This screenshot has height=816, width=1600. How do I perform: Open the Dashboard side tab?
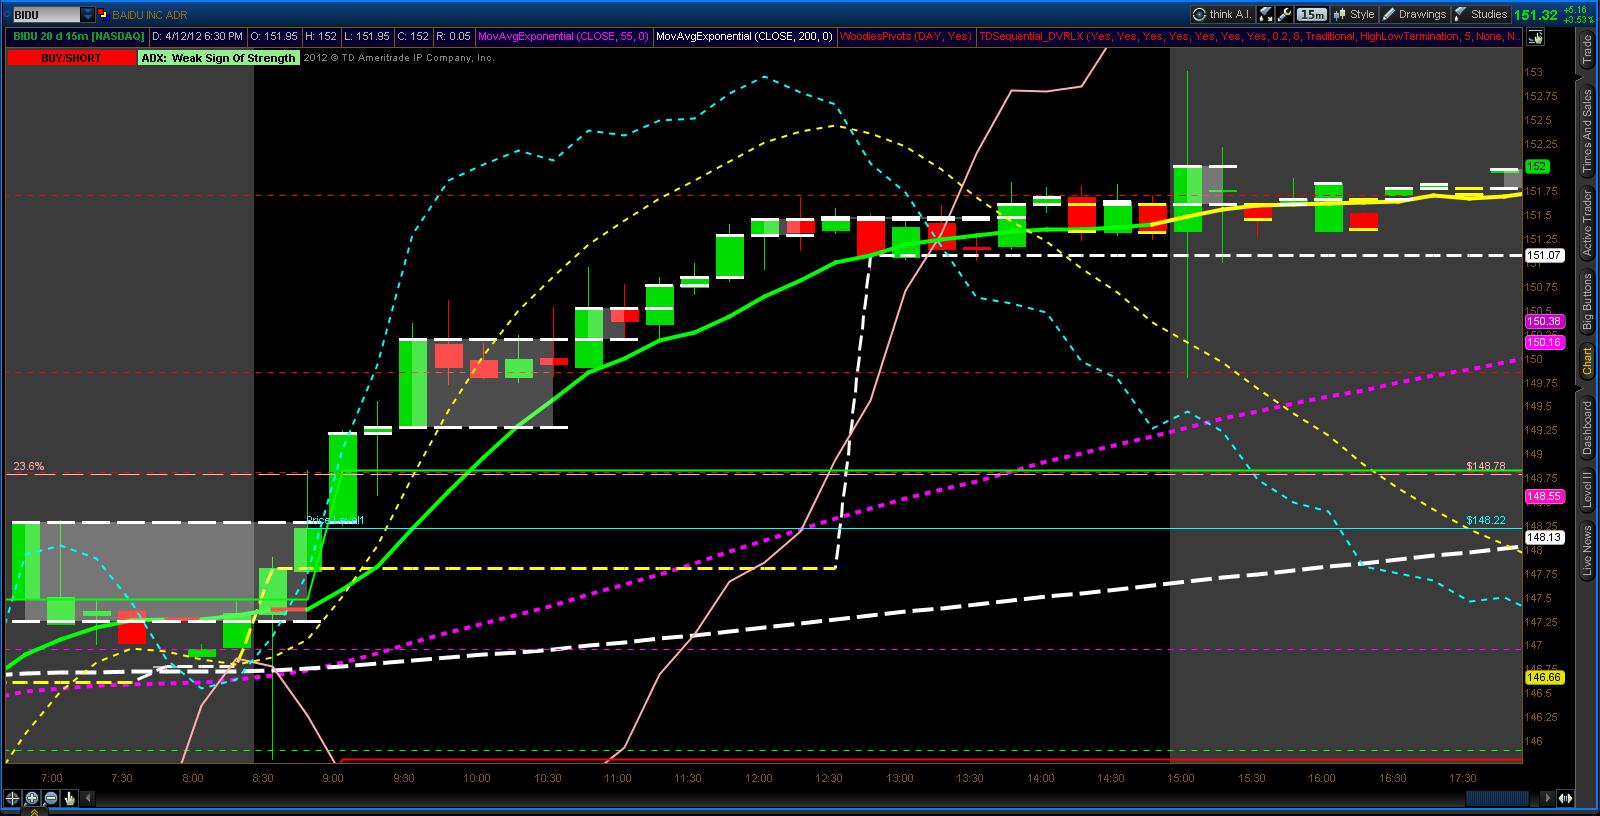pos(1586,427)
